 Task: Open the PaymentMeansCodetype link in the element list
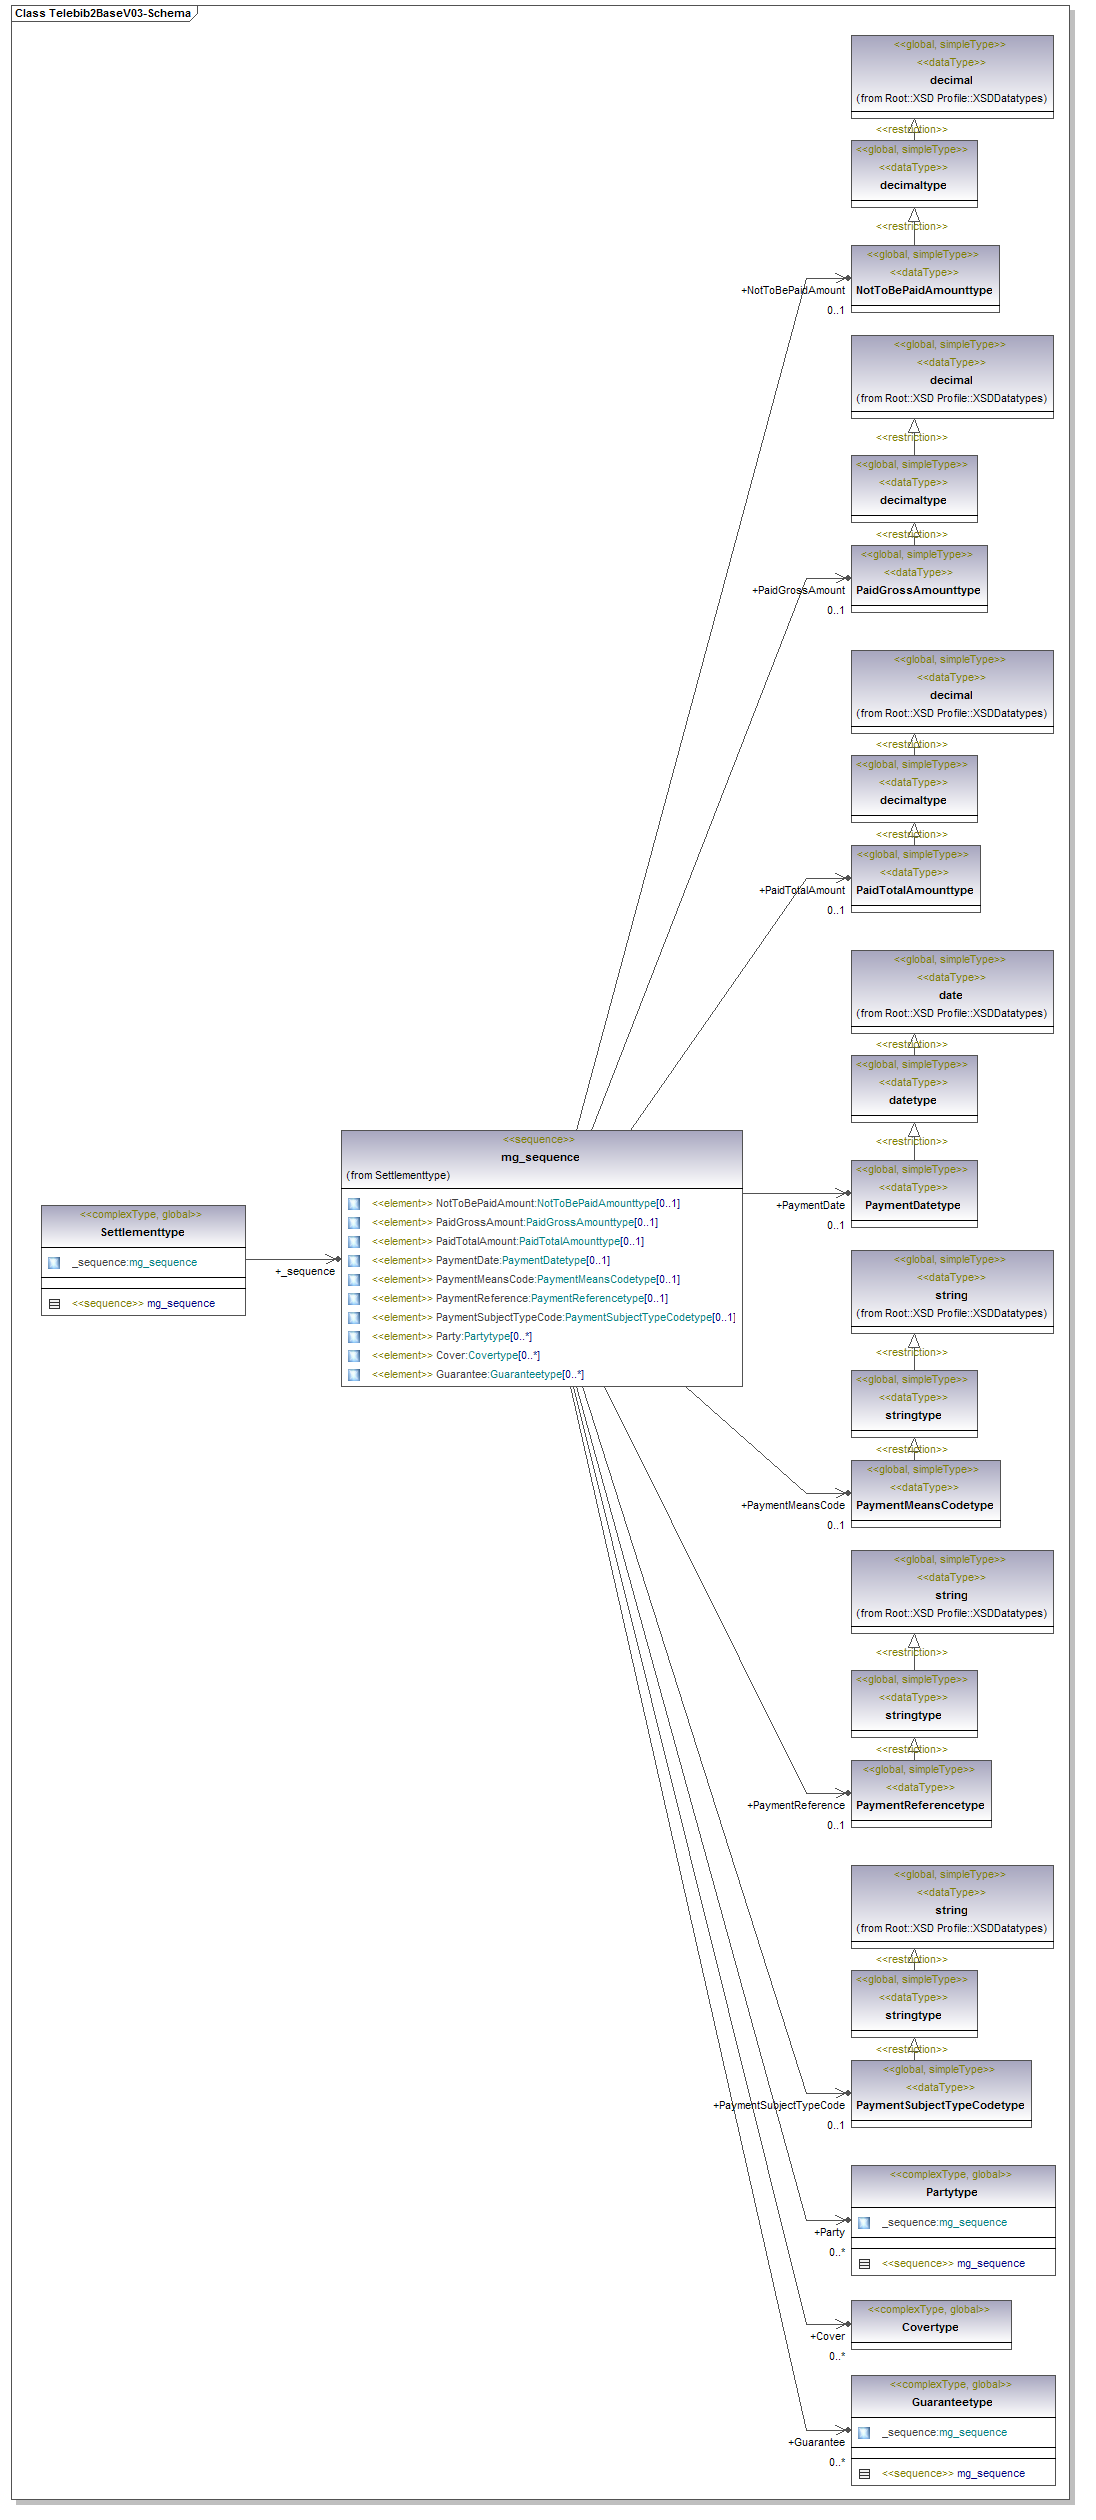tap(596, 1280)
